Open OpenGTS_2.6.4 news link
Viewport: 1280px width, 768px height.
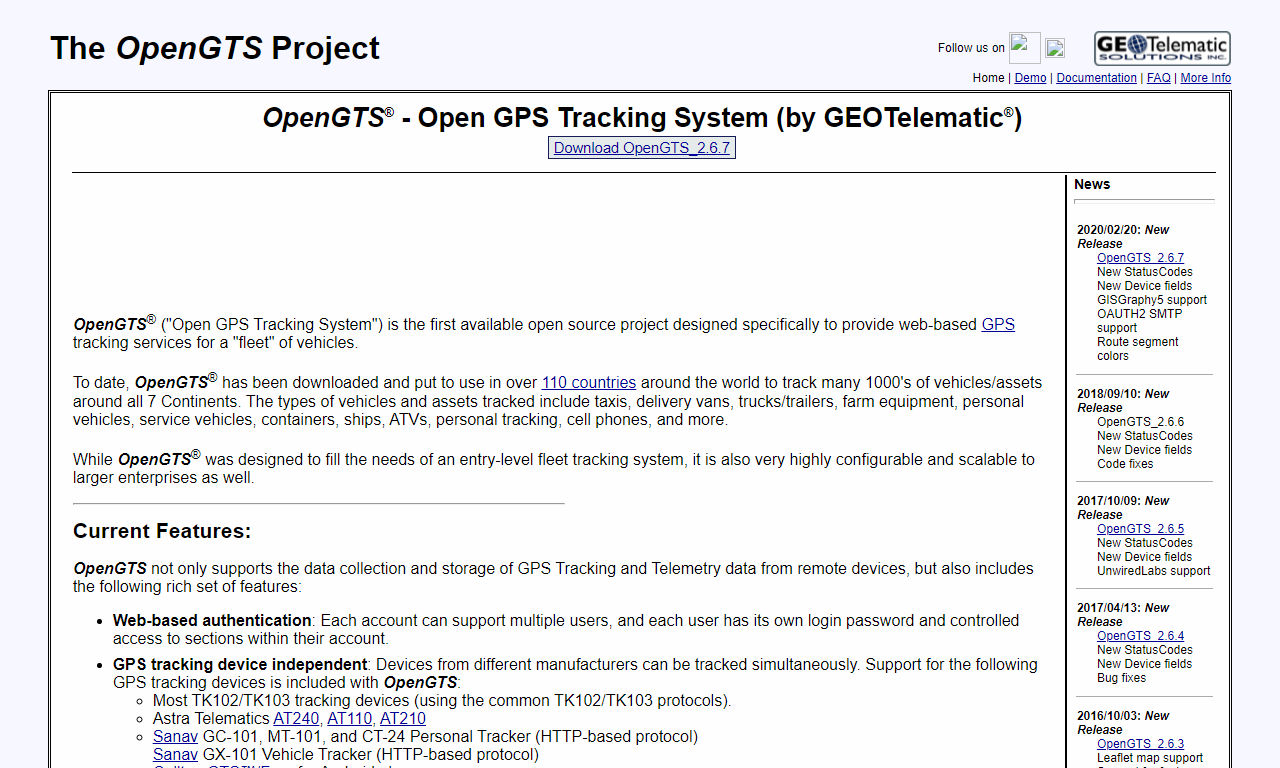pyautogui.click(x=1140, y=636)
